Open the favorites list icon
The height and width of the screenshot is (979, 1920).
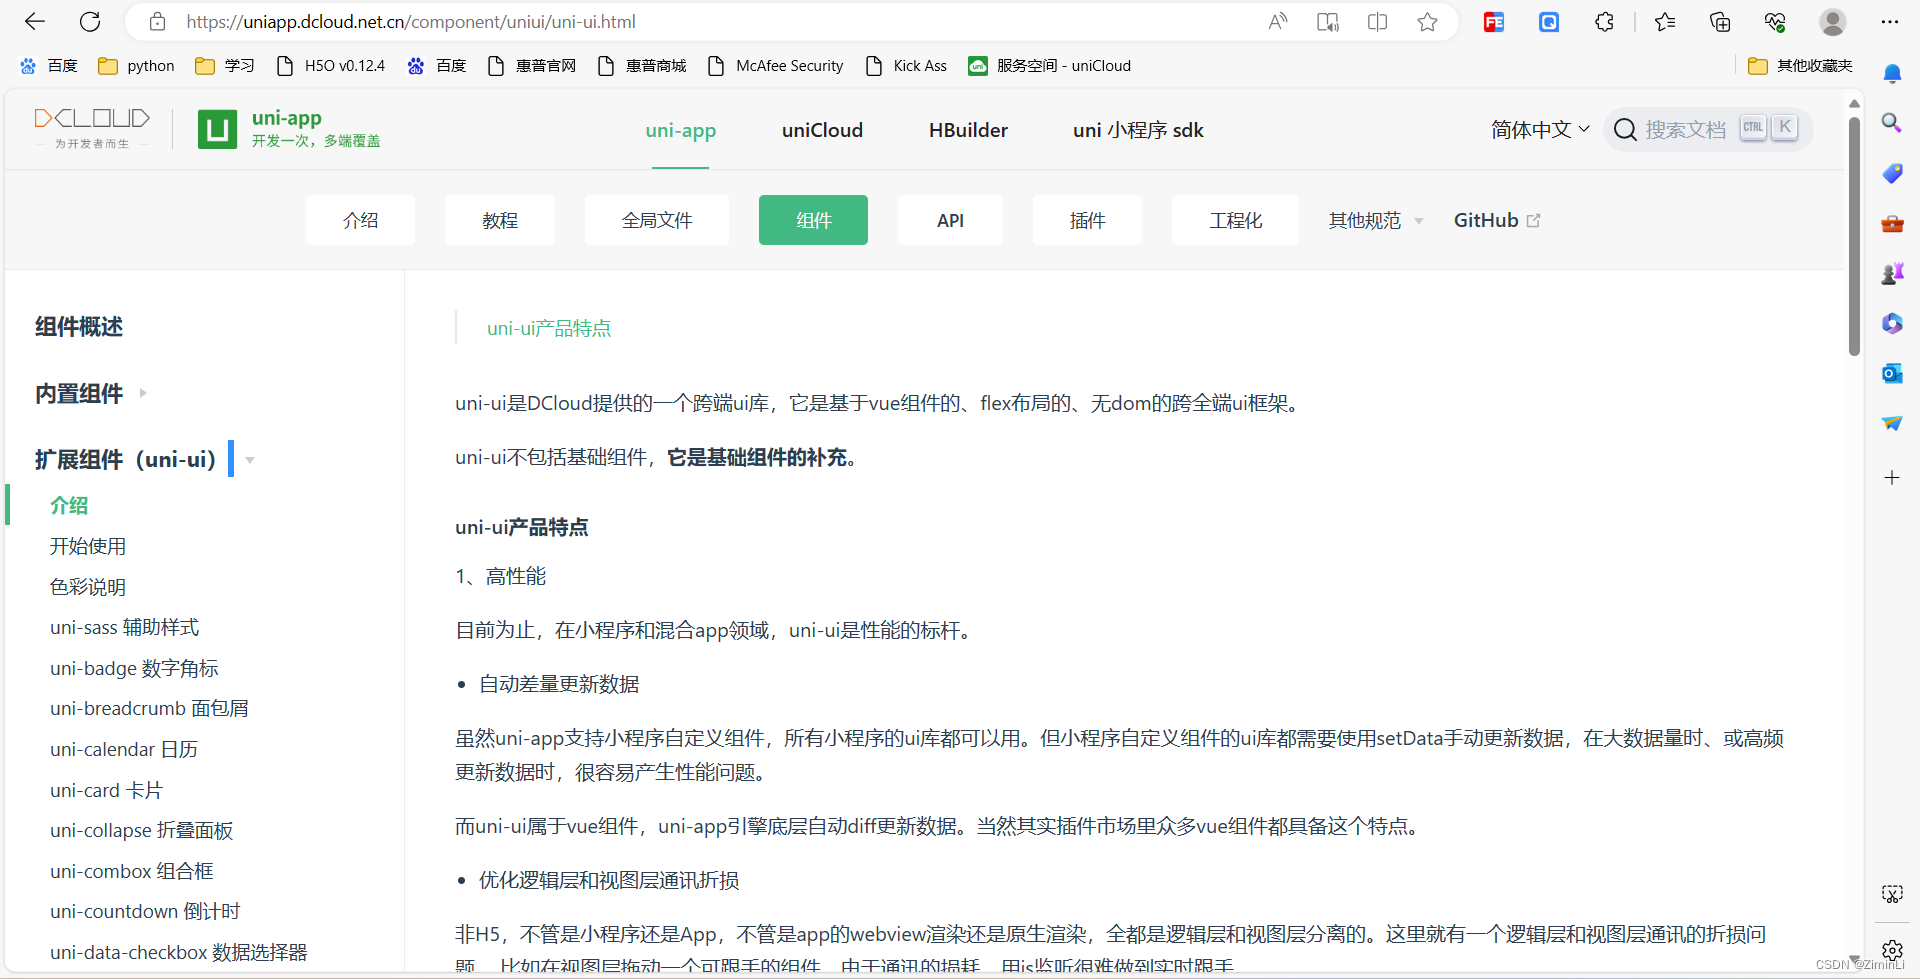(1665, 22)
